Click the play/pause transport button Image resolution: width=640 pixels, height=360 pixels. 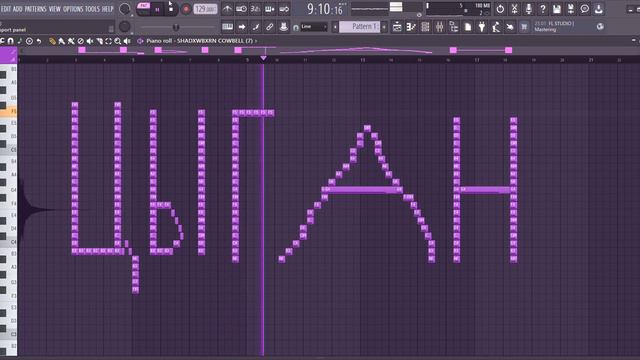(x=157, y=9)
